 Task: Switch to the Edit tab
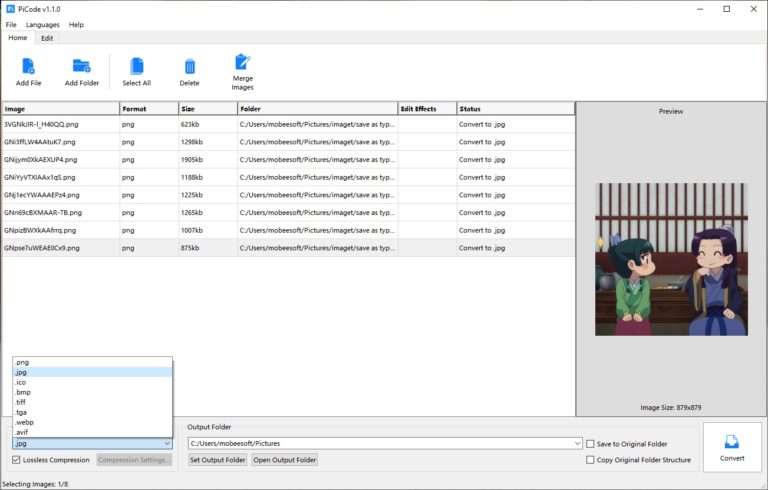(x=47, y=38)
